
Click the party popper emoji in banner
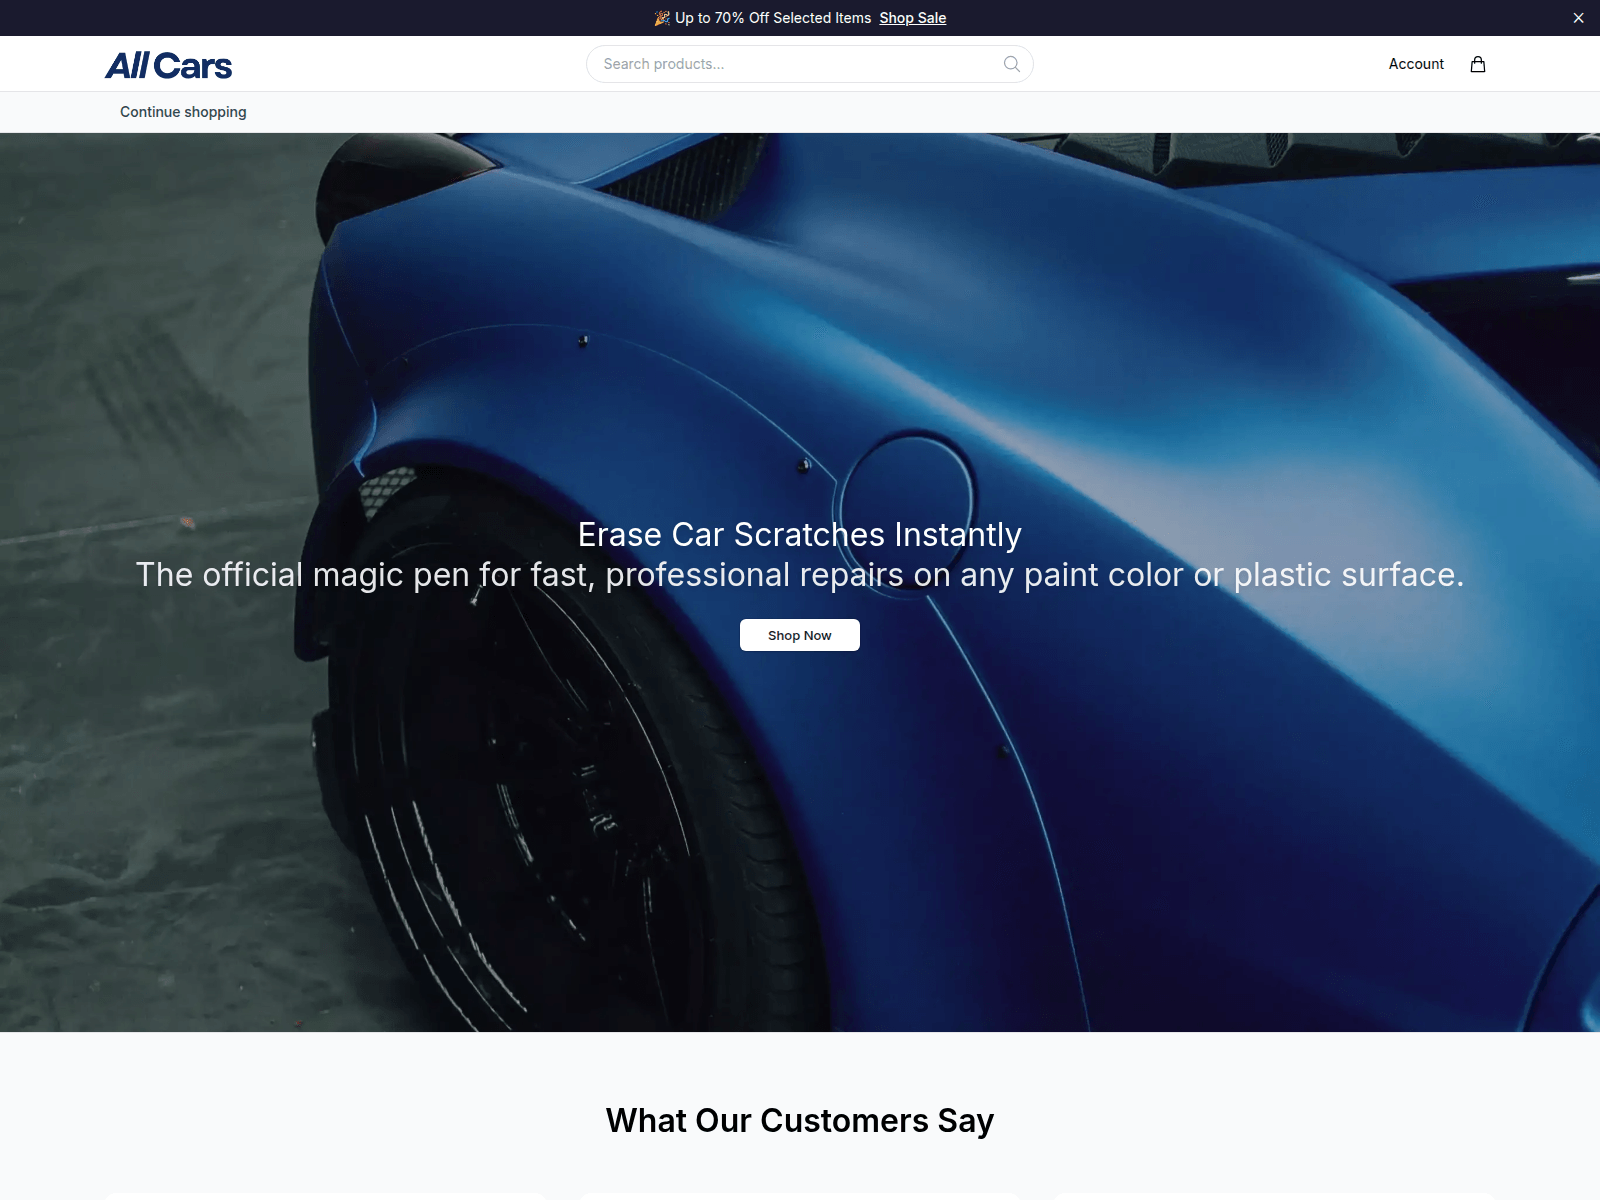pyautogui.click(x=662, y=18)
